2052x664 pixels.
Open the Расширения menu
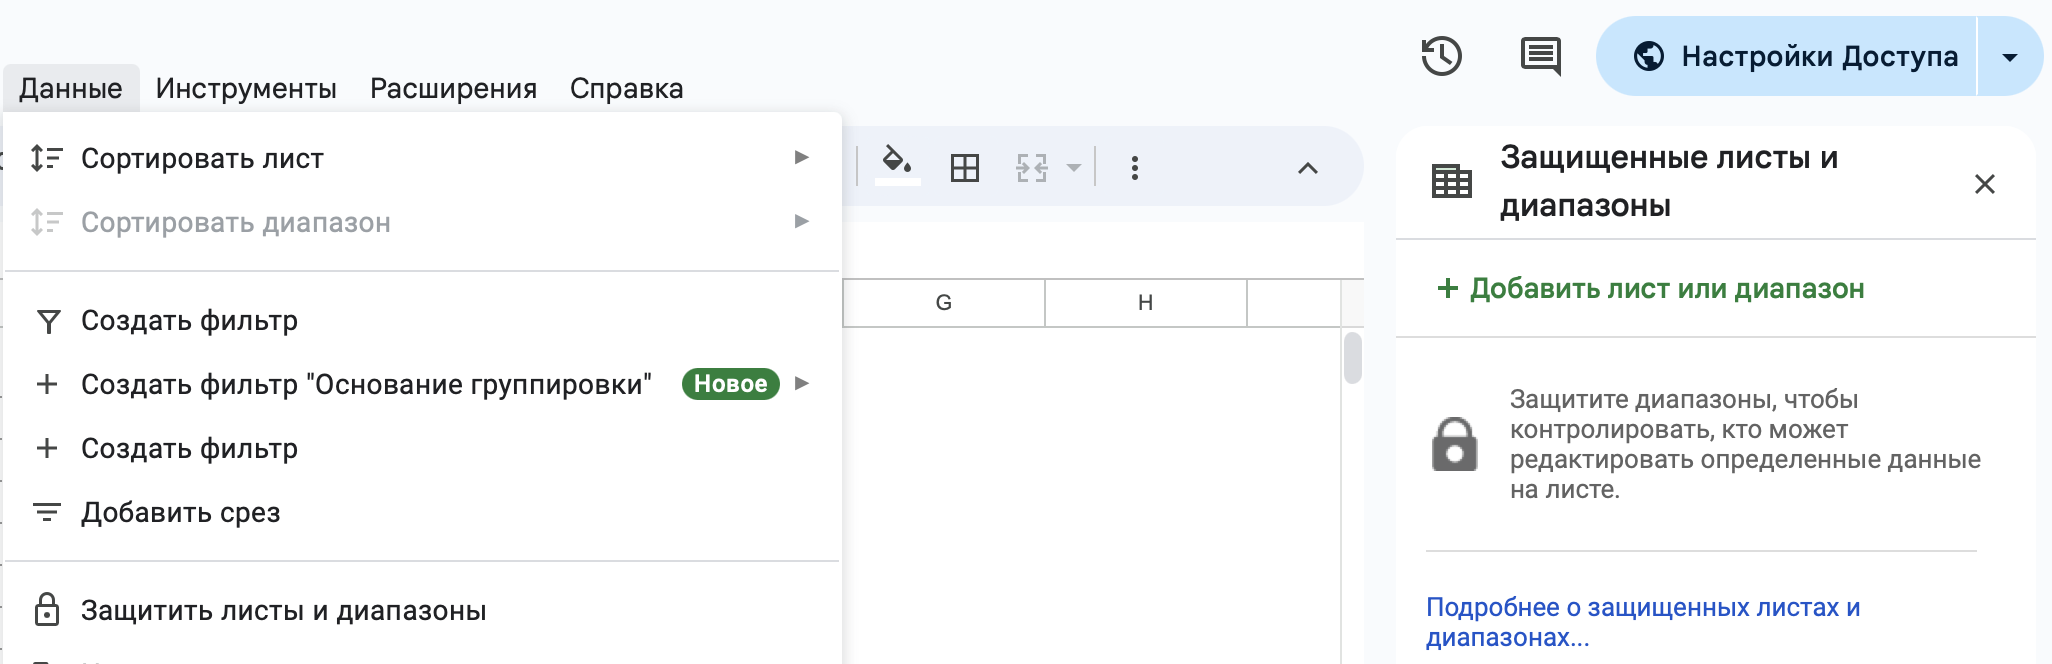453,89
